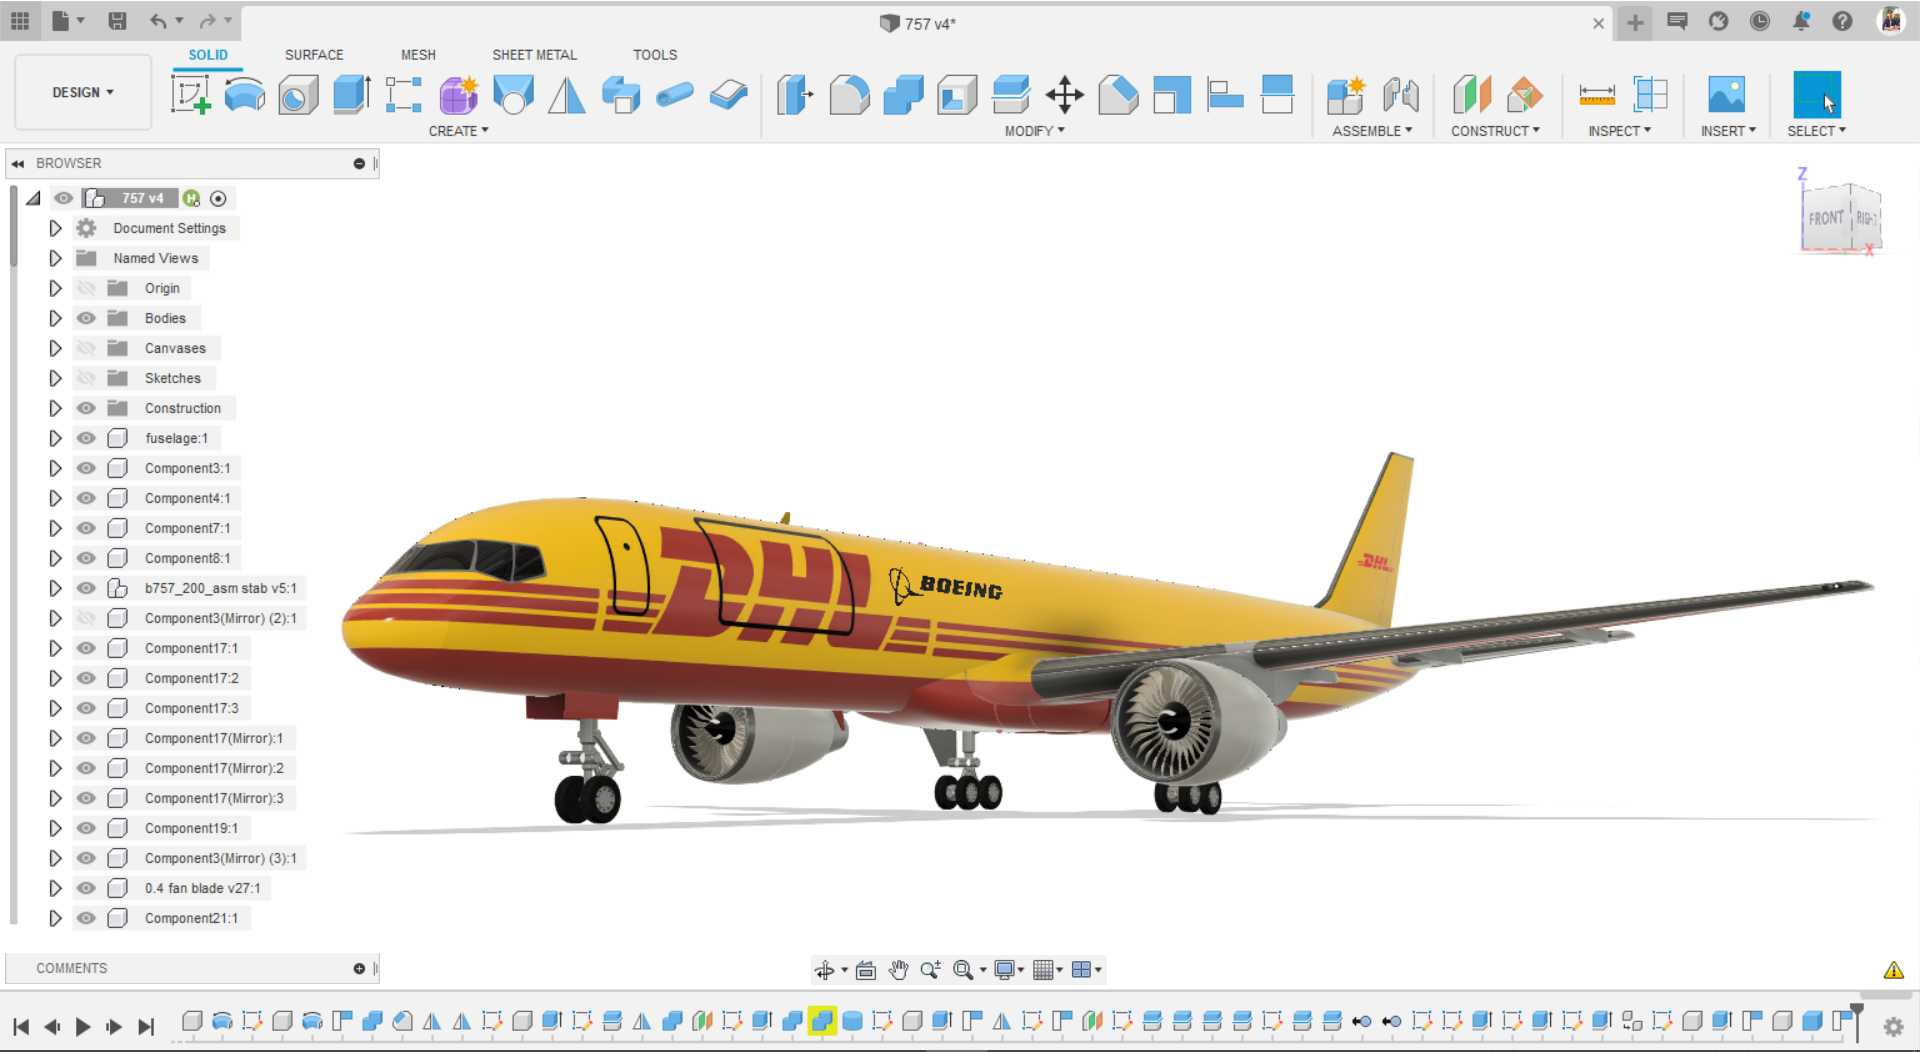Open the SELECT menu
1920x1052 pixels.
(x=1816, y=131)
